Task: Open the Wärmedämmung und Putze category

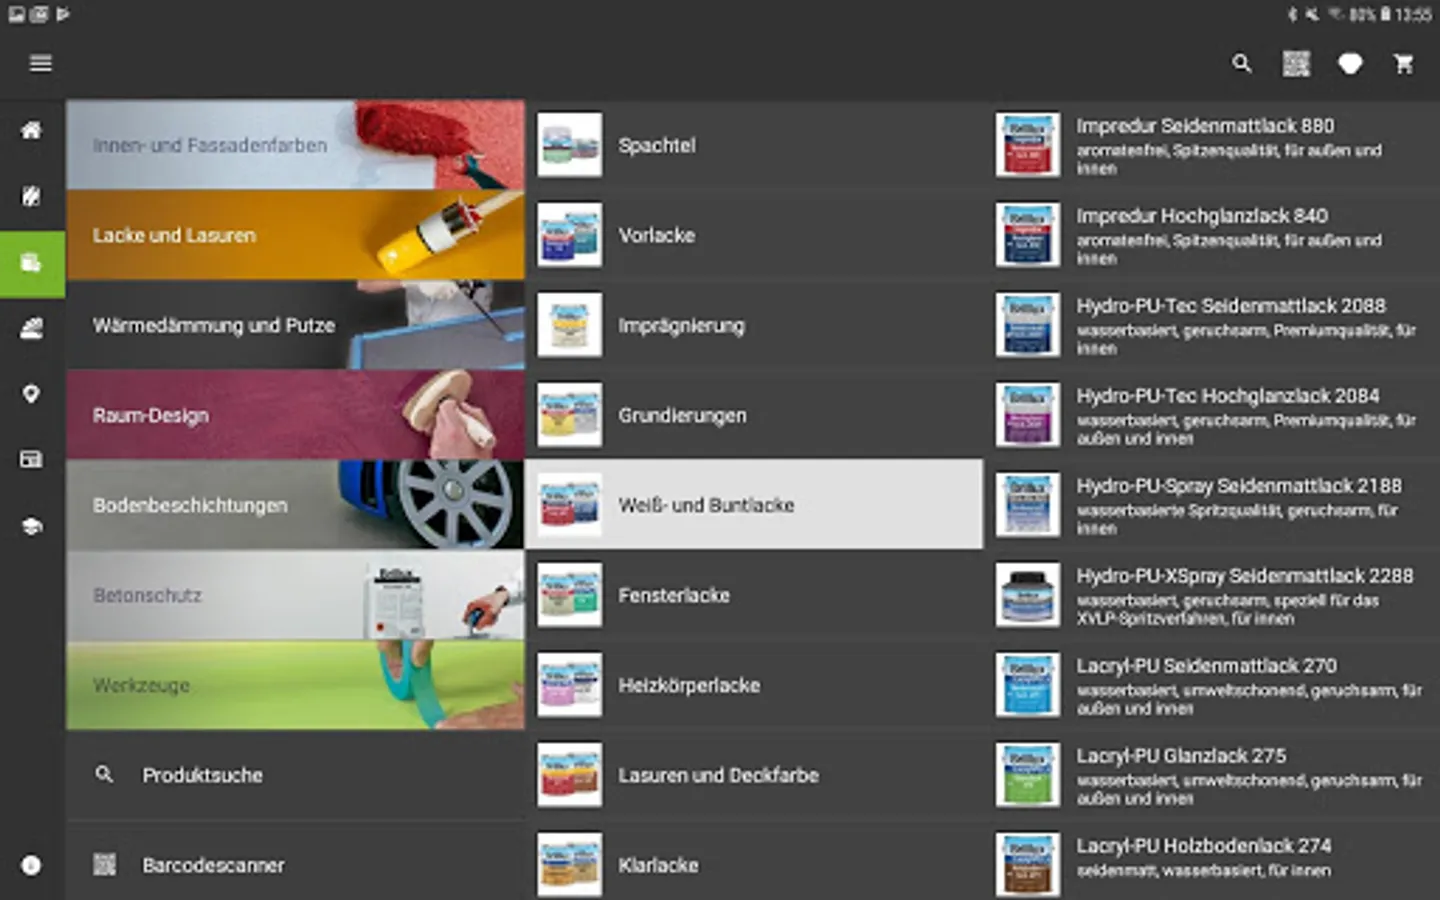Action: coord(295,325)
